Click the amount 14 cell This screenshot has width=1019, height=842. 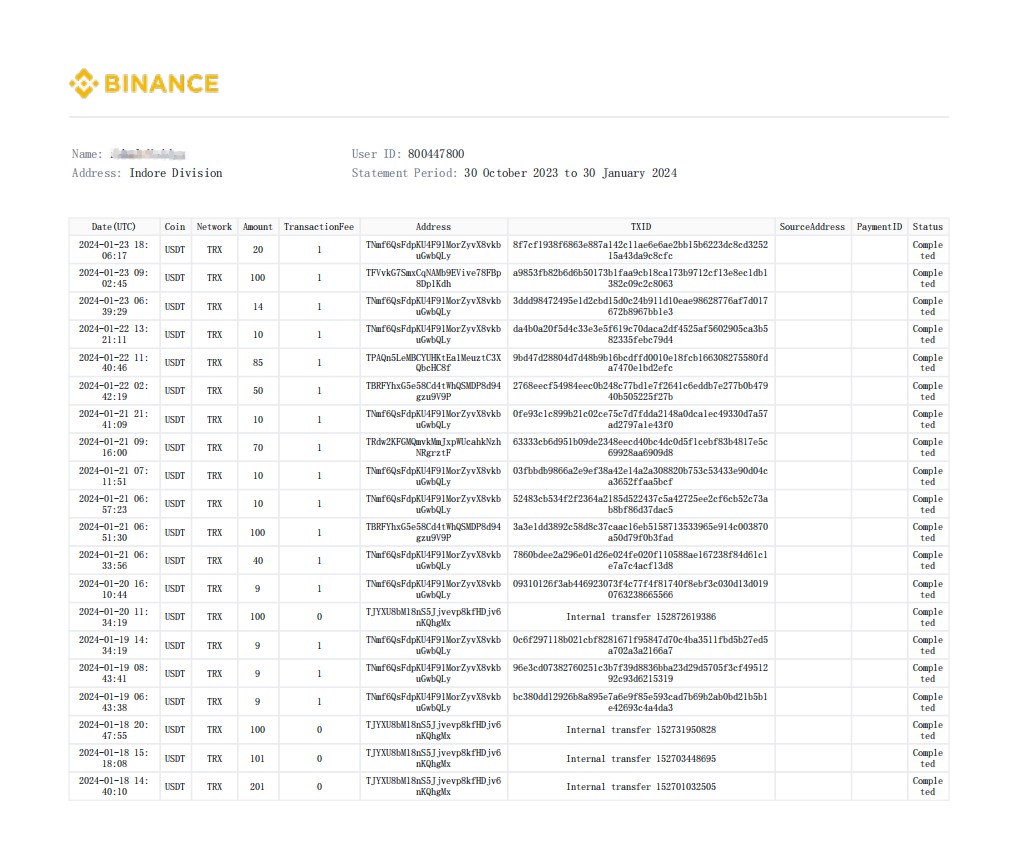(x=258, y=307)
